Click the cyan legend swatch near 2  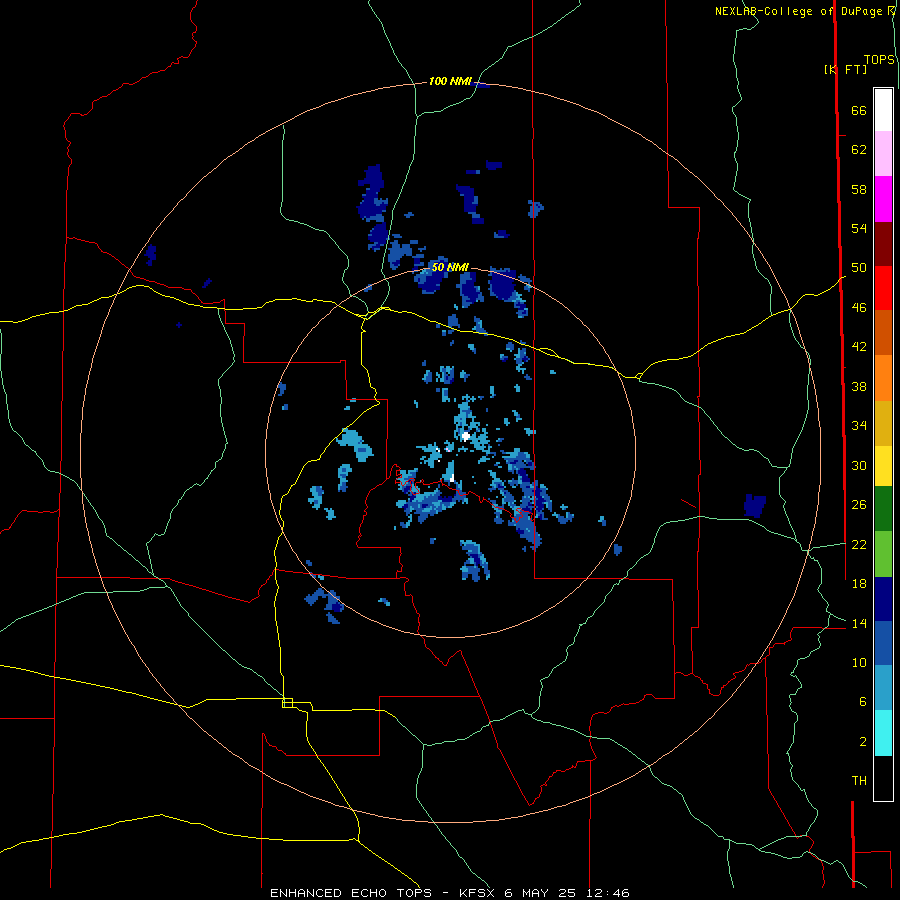click(x=883, y=733)
